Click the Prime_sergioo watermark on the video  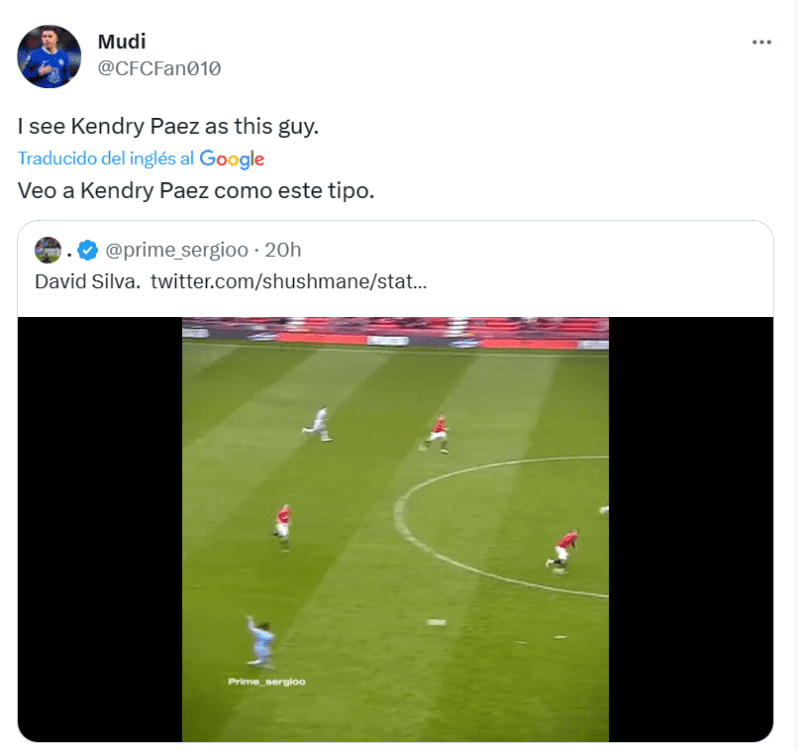267,682
